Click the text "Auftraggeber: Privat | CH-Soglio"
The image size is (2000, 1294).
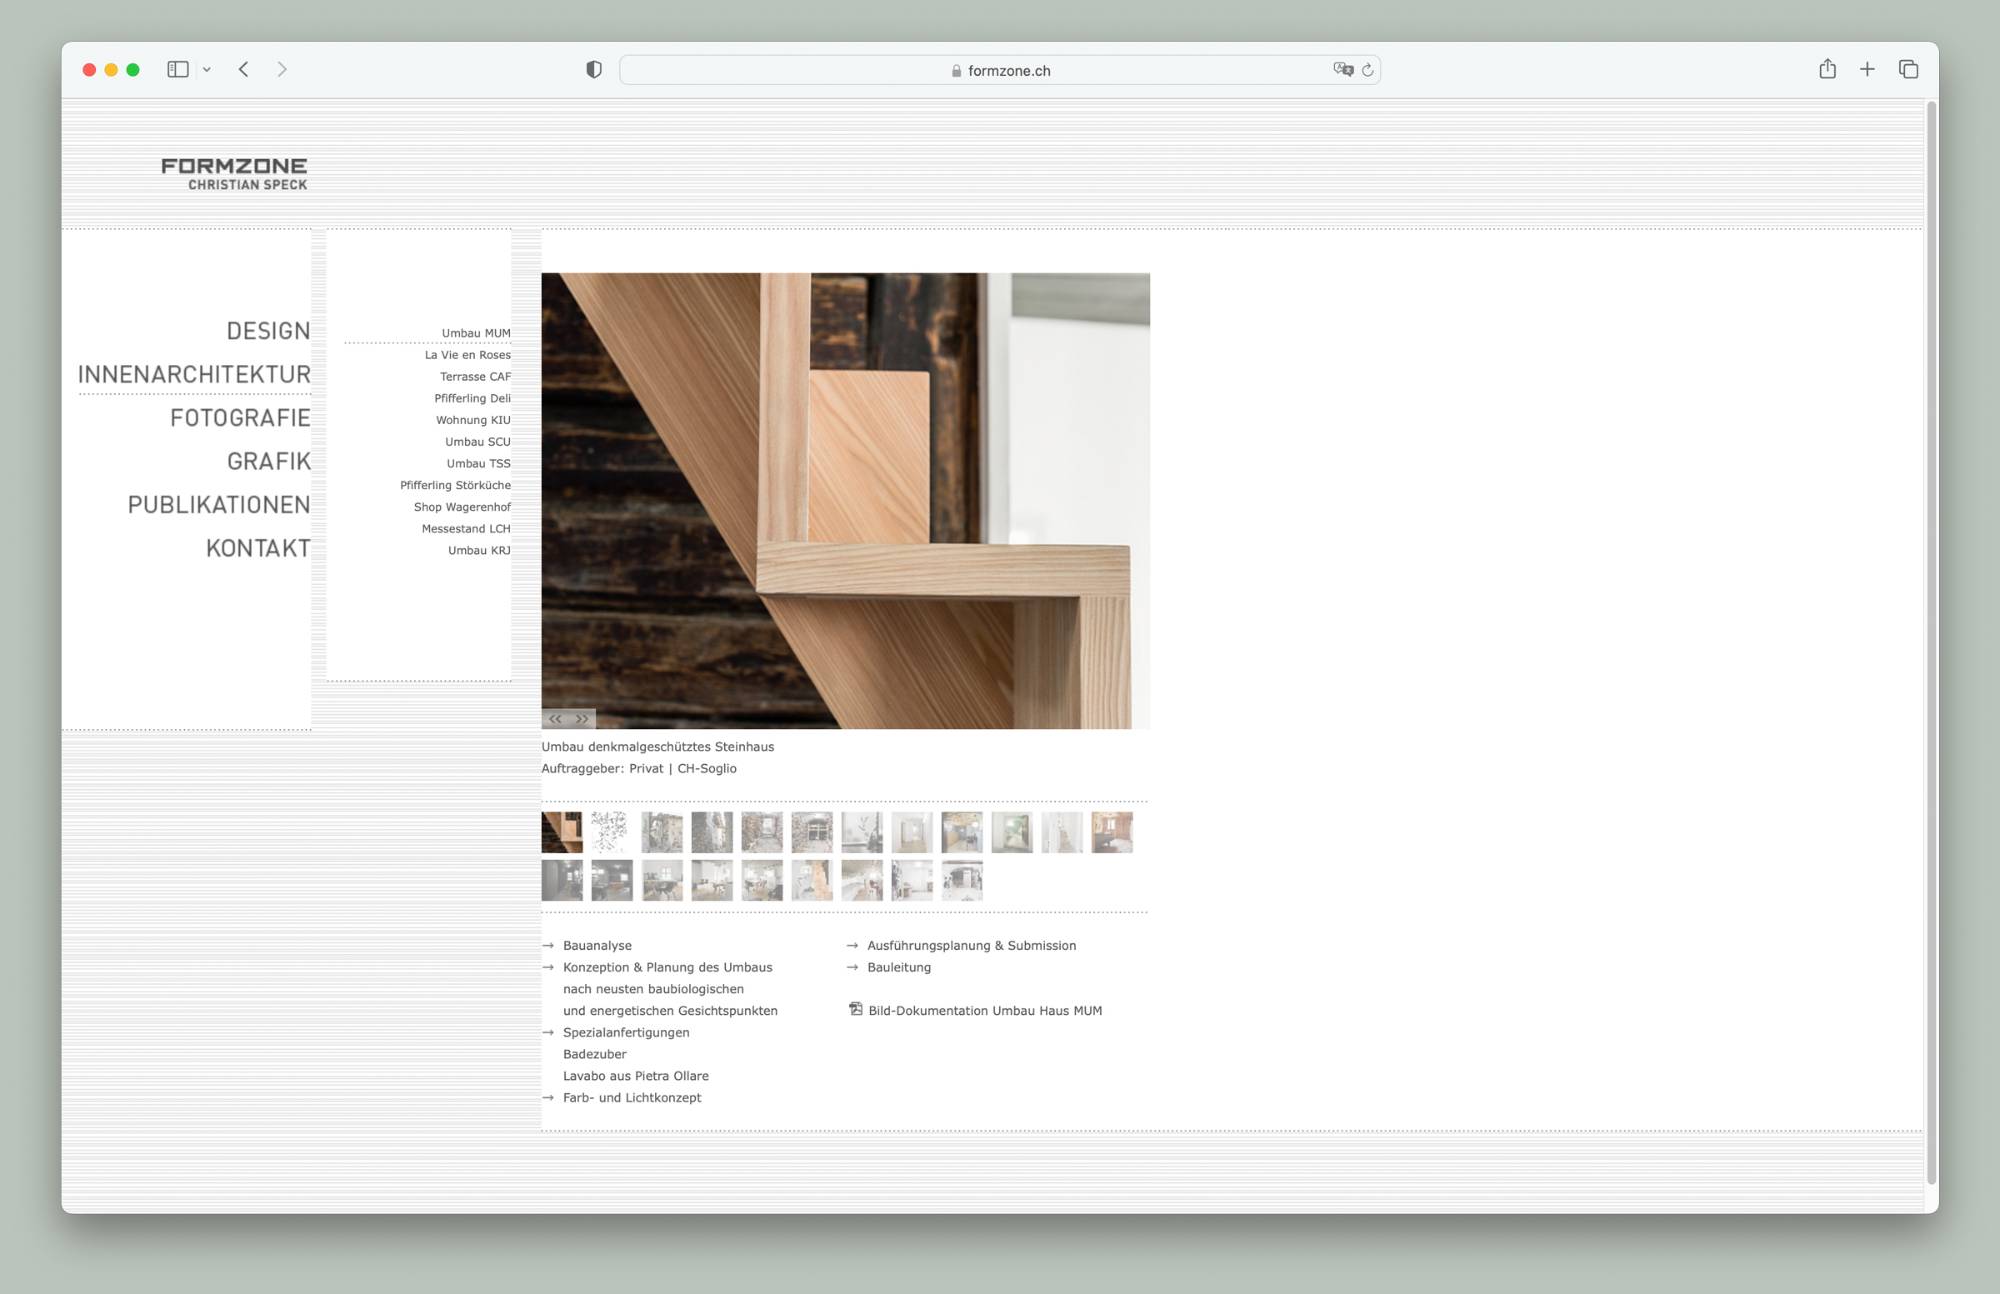point(639,769)
